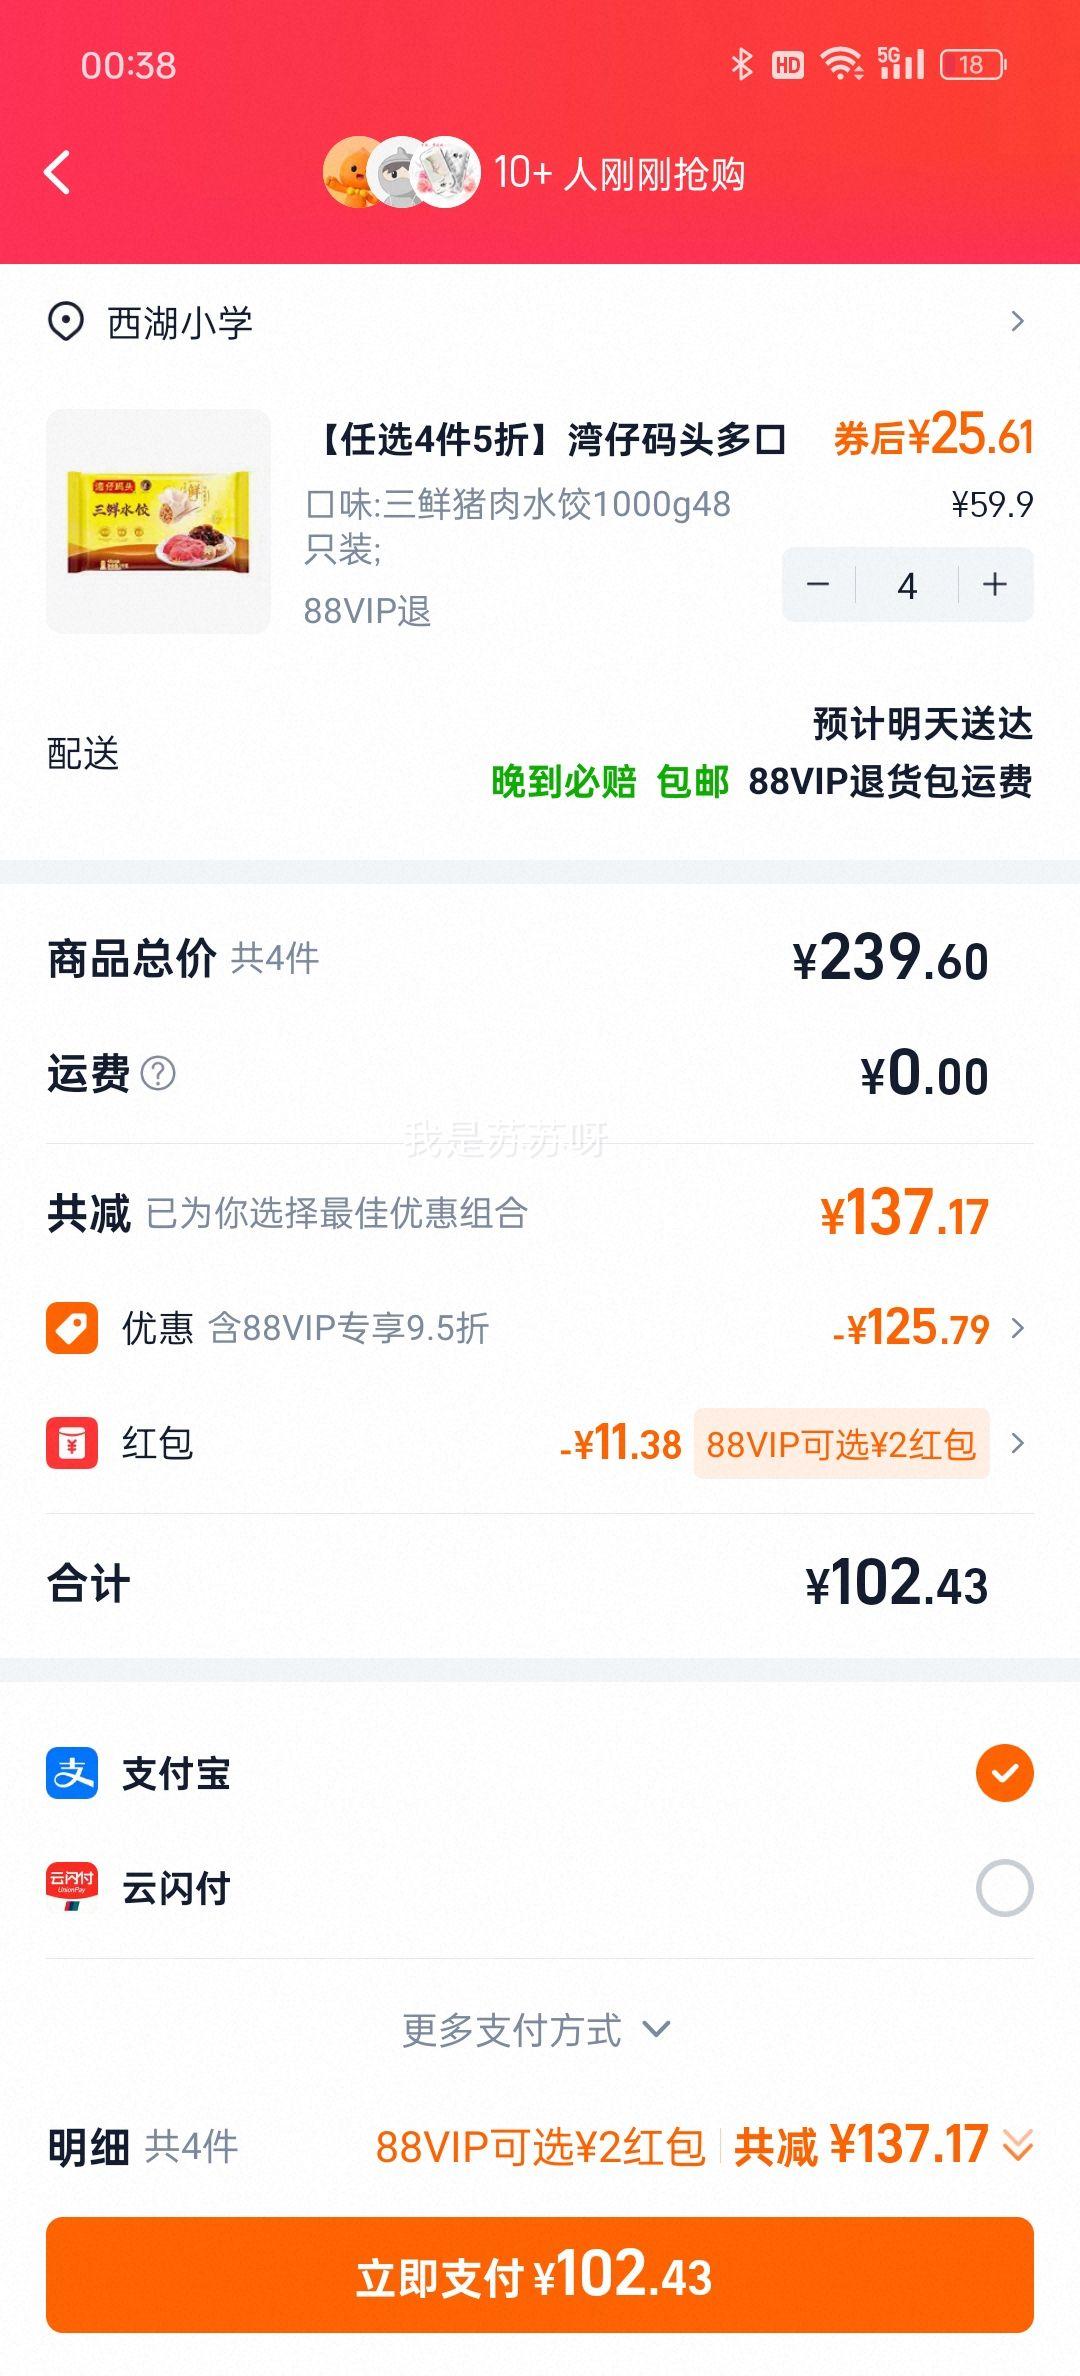Open the 西湖小学 address selection
The image size is (1080, 2376).
coord(540,322)
